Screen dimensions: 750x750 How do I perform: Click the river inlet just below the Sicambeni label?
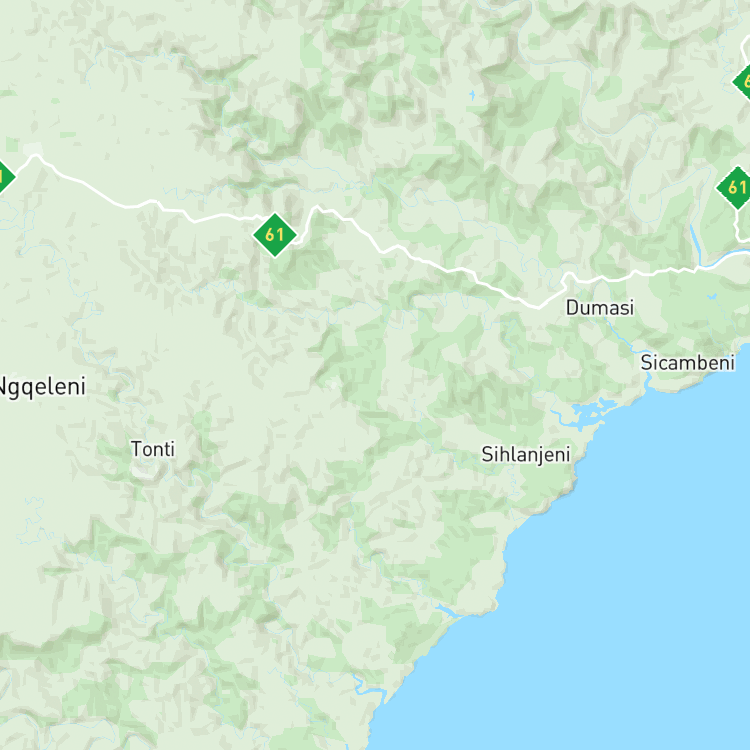point(649,381)
